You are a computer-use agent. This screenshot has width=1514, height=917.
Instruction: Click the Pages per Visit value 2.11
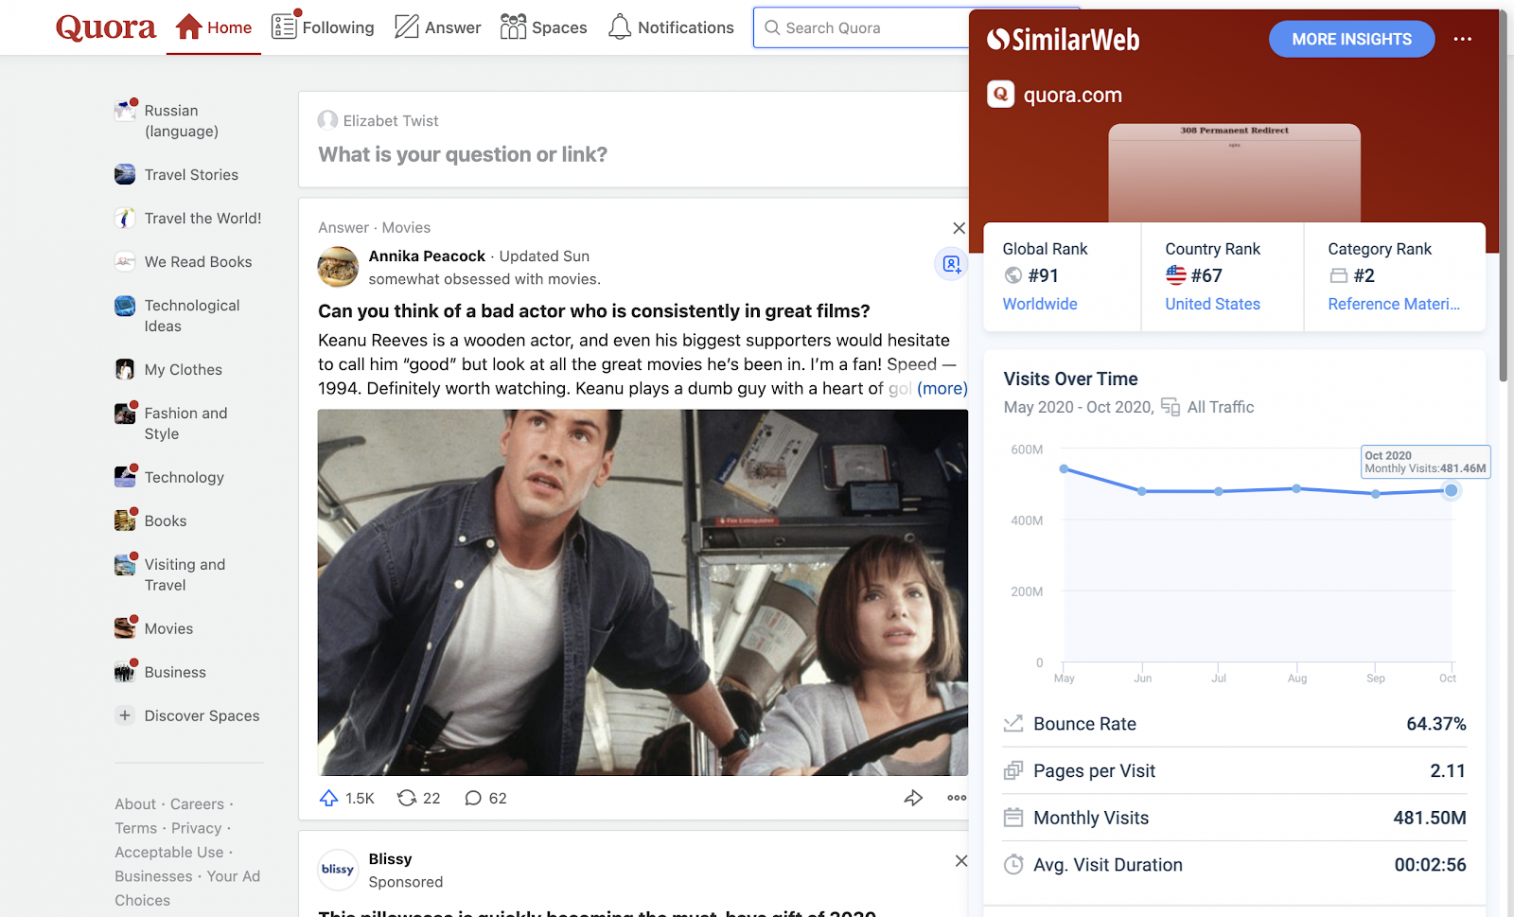coord(1448,771)
